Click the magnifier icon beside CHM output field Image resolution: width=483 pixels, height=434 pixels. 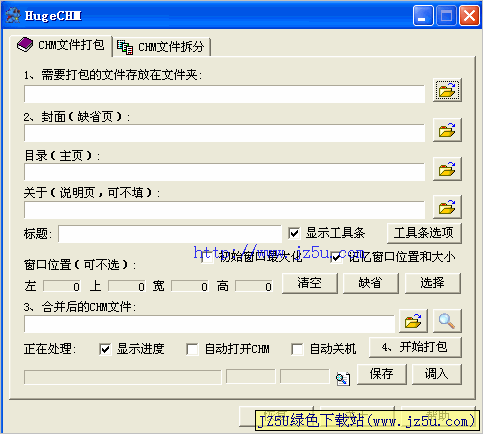tap(447, 321)
